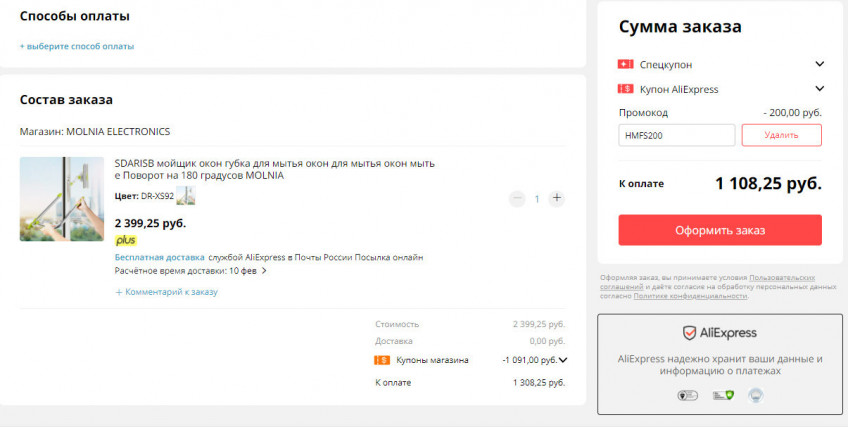
Task: Decrease item quantity with minus button
Action: point(517,198)
